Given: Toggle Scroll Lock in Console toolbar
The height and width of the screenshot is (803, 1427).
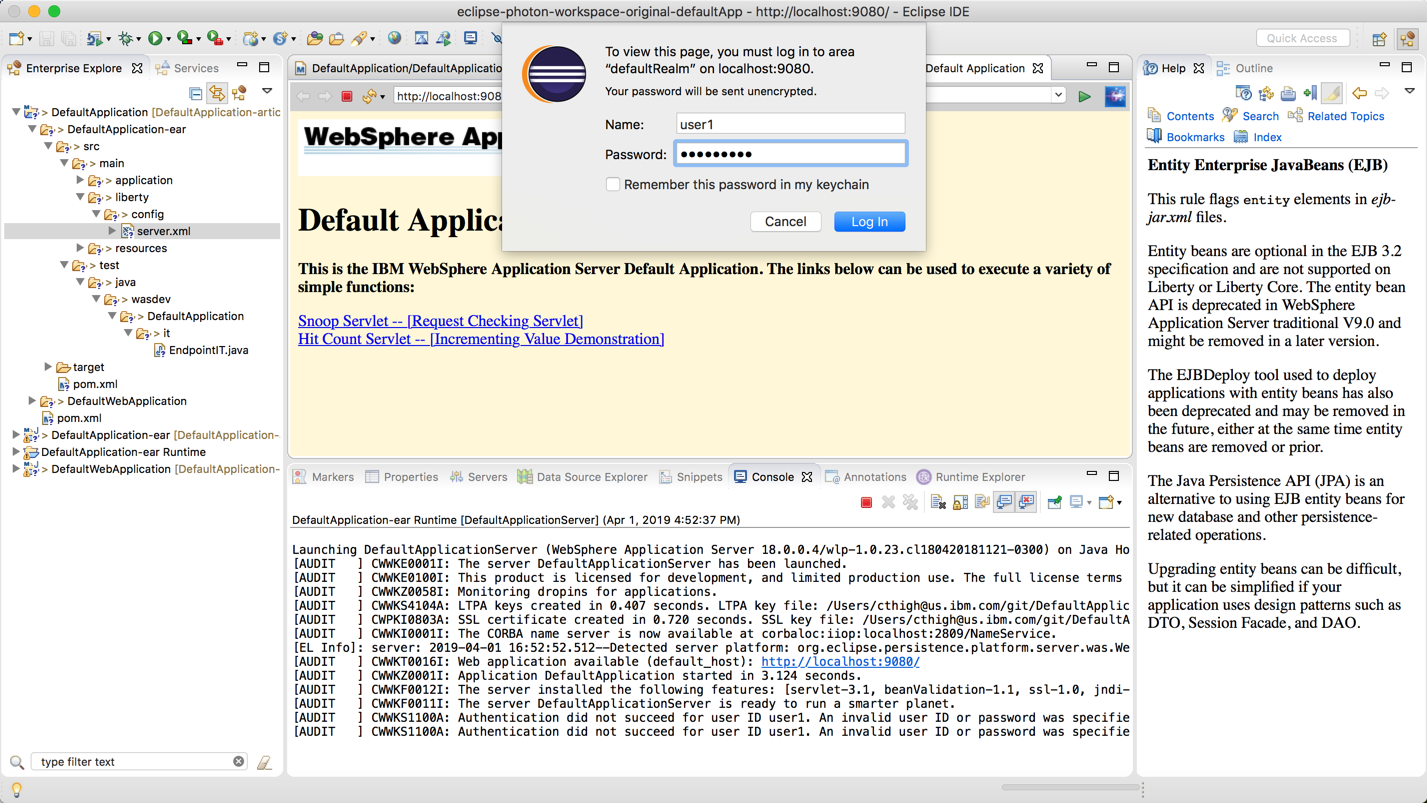Looking at the screenshot, I should (960, 502).
